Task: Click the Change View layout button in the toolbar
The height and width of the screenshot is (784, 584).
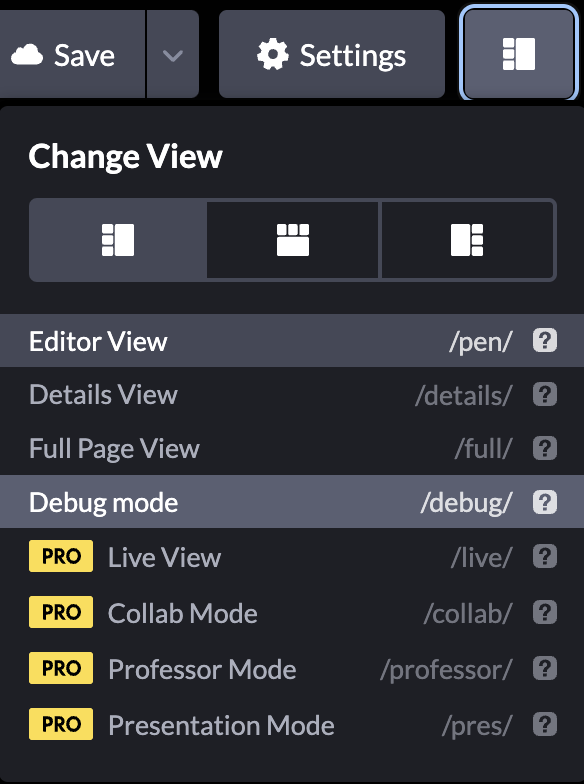Action: [x=518, y=54]
